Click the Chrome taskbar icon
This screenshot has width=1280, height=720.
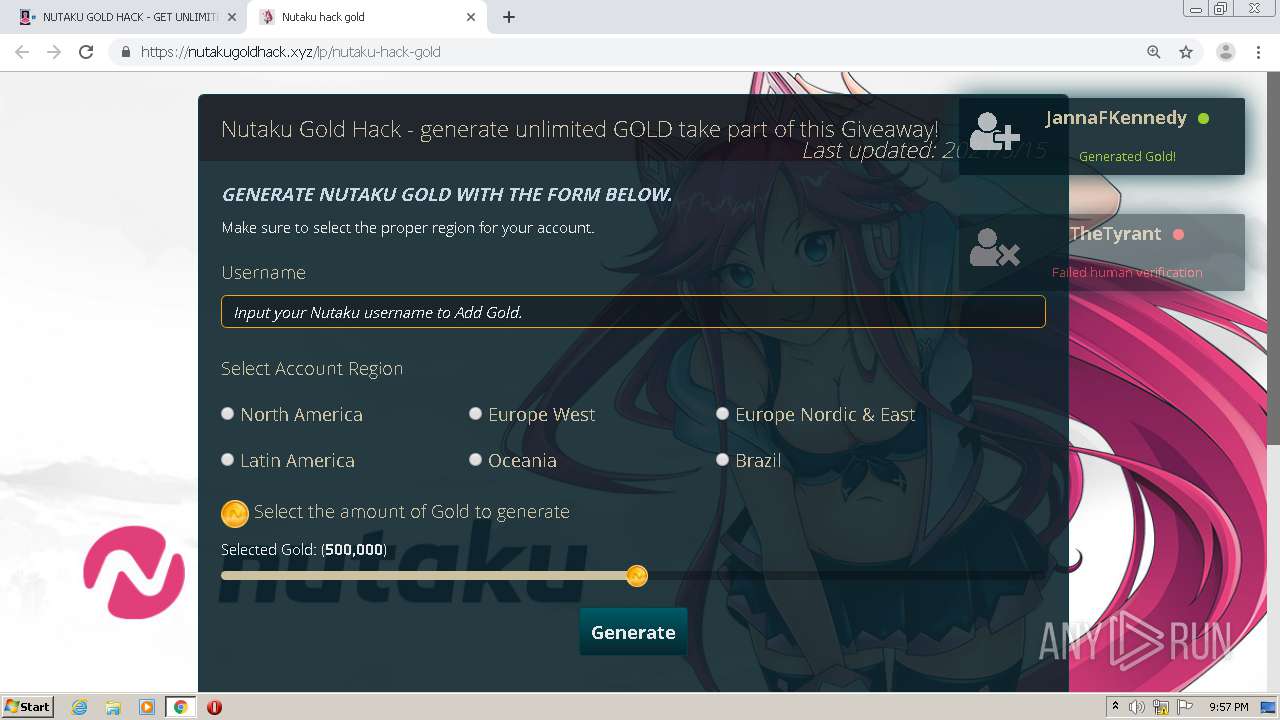tap(180, 707)
